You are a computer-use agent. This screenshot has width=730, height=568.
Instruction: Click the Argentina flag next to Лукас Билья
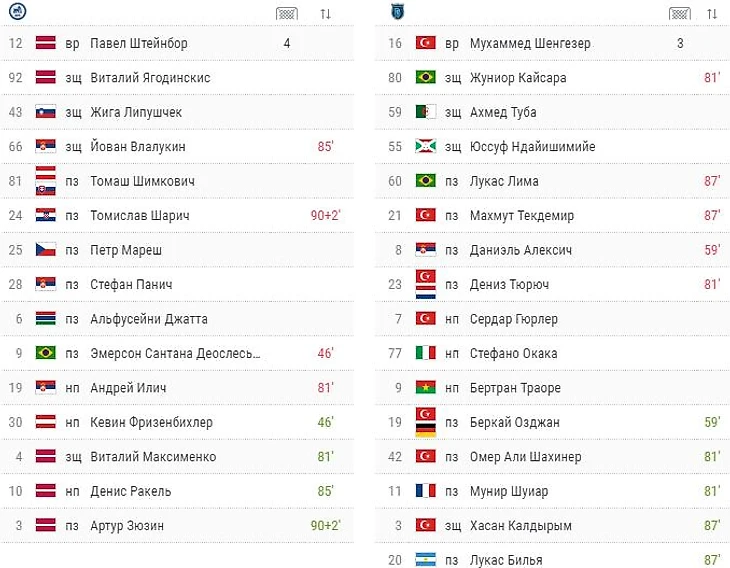pyautogui.click(x=426, y=559)
